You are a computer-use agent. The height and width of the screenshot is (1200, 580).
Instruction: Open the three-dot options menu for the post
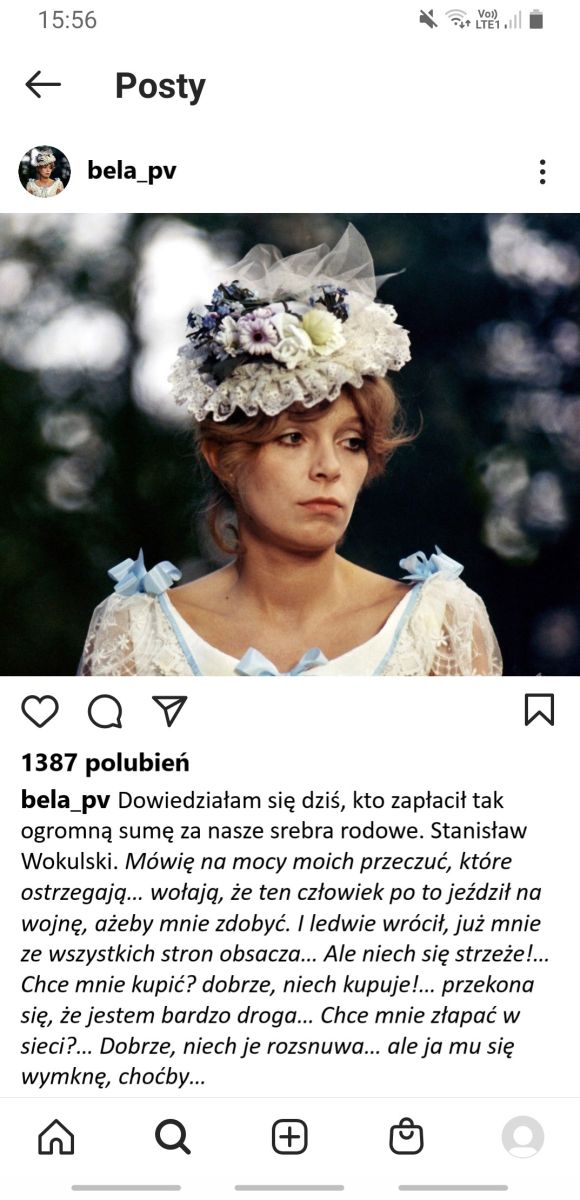[x=542, y=172]
